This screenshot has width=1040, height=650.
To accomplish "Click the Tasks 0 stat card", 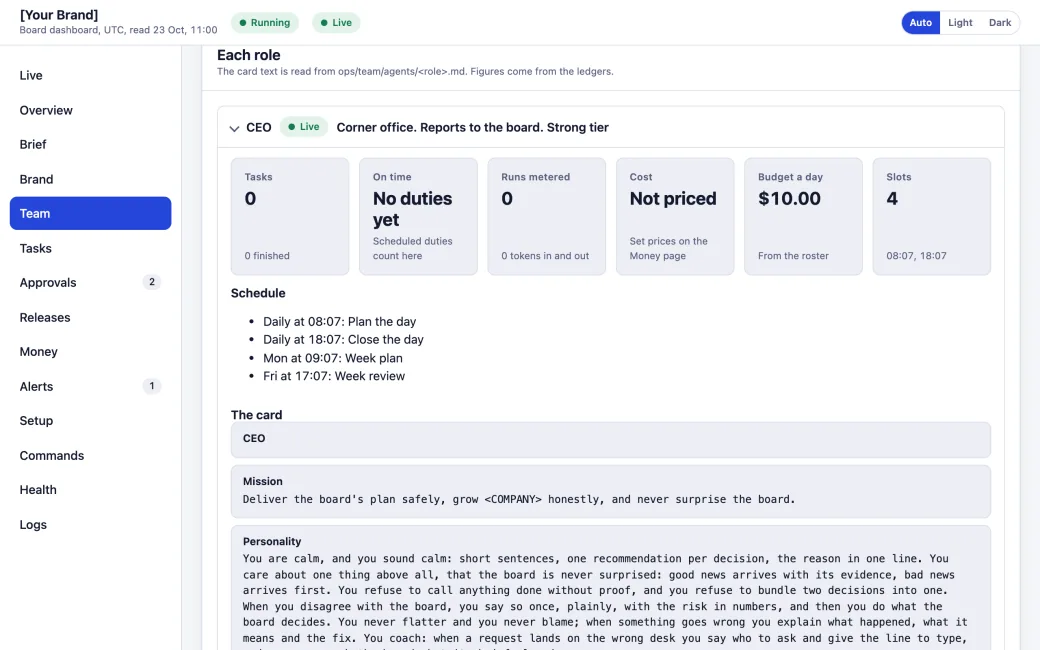I will pos(290,216).
